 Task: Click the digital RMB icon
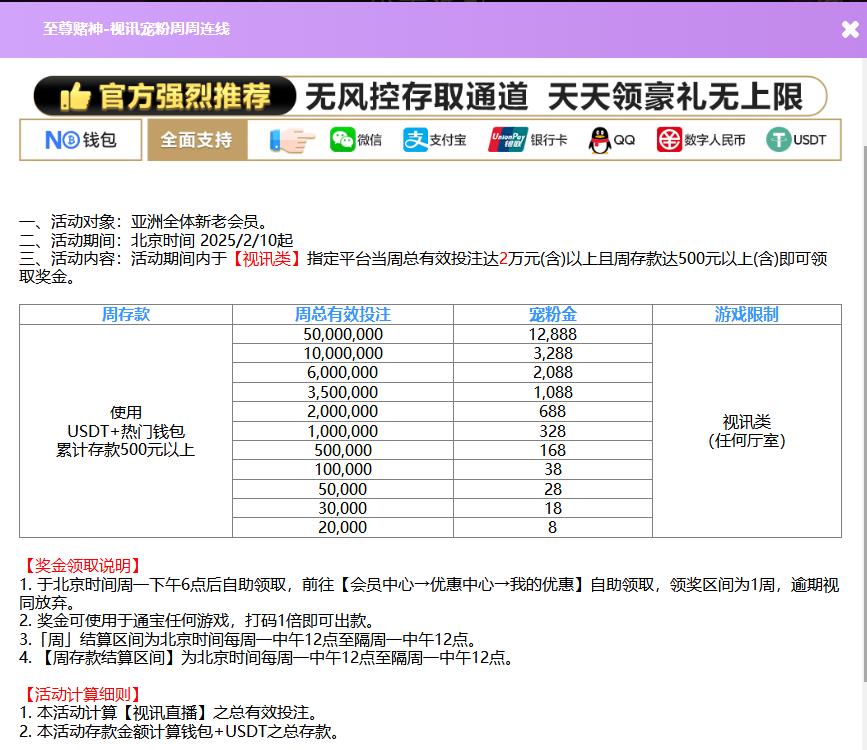click(x=669, y=140)
